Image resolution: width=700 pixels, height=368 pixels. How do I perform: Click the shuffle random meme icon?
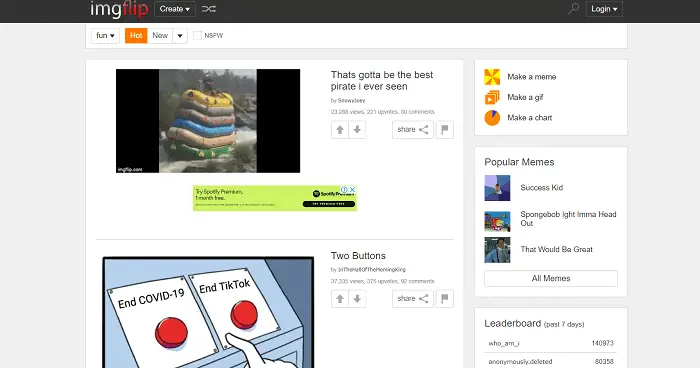208,9
